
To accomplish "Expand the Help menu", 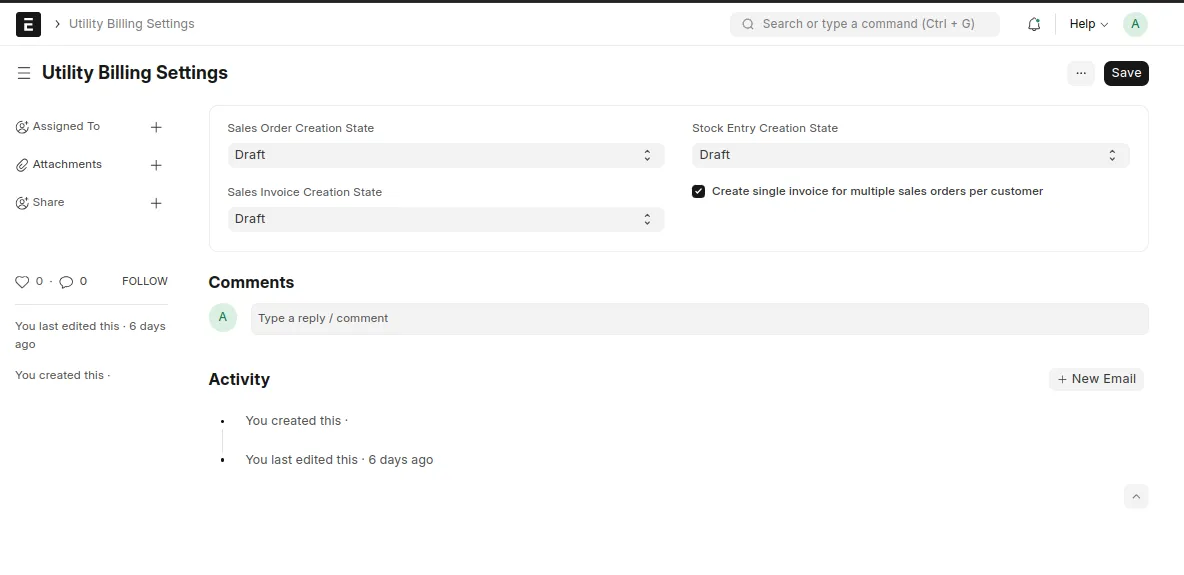I will pos(1088,24).
